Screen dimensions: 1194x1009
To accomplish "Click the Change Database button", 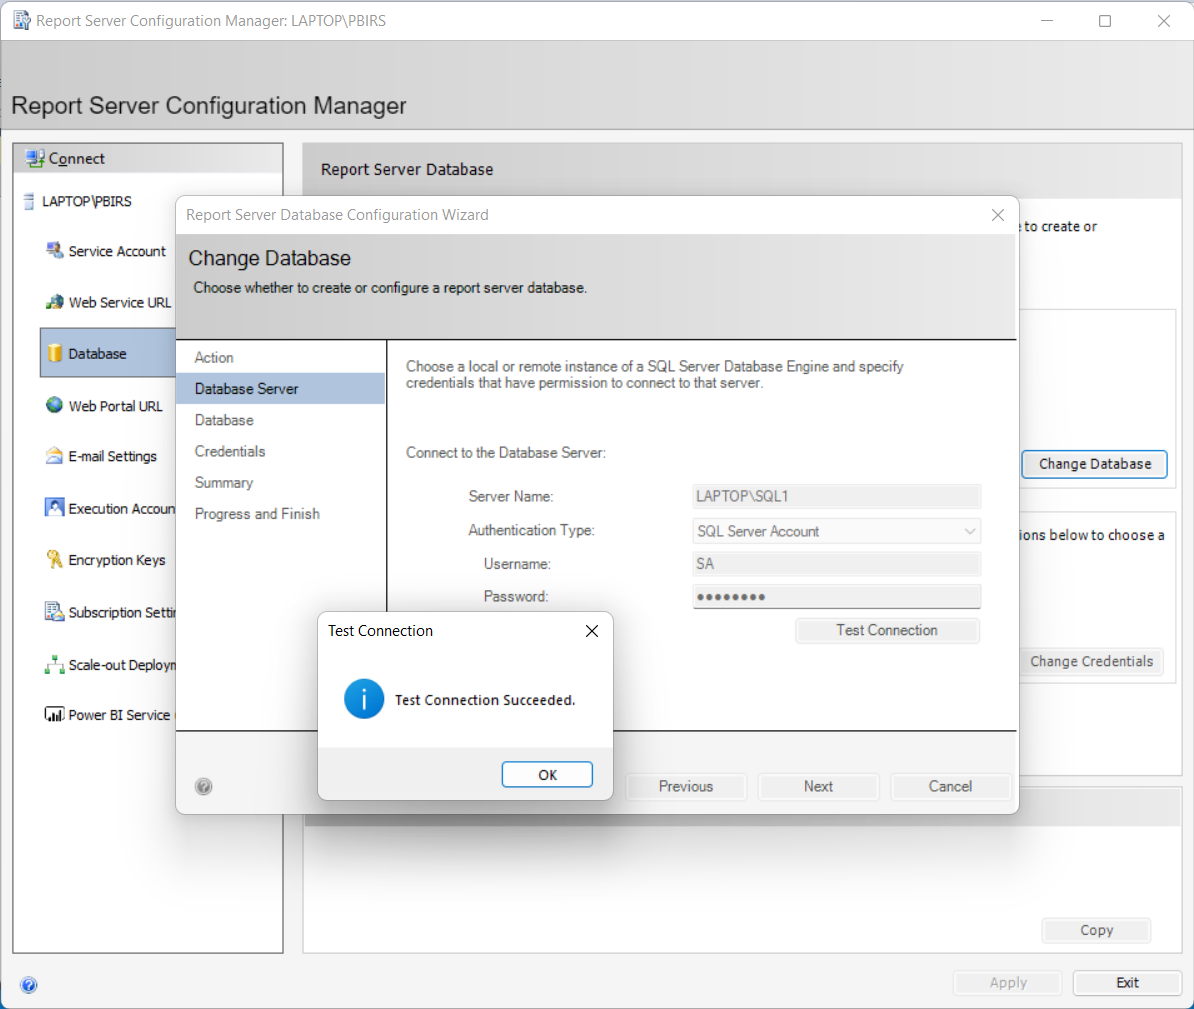I will [x=1094, y=464].
